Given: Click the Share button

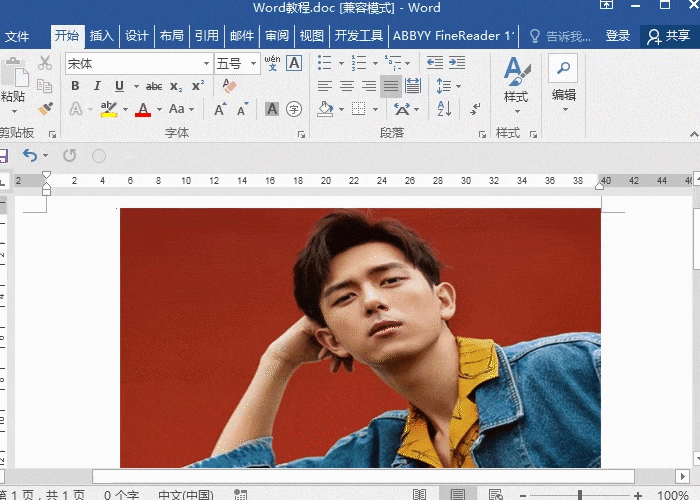Looking at the screenshot, I should click(x=669, y=36).
